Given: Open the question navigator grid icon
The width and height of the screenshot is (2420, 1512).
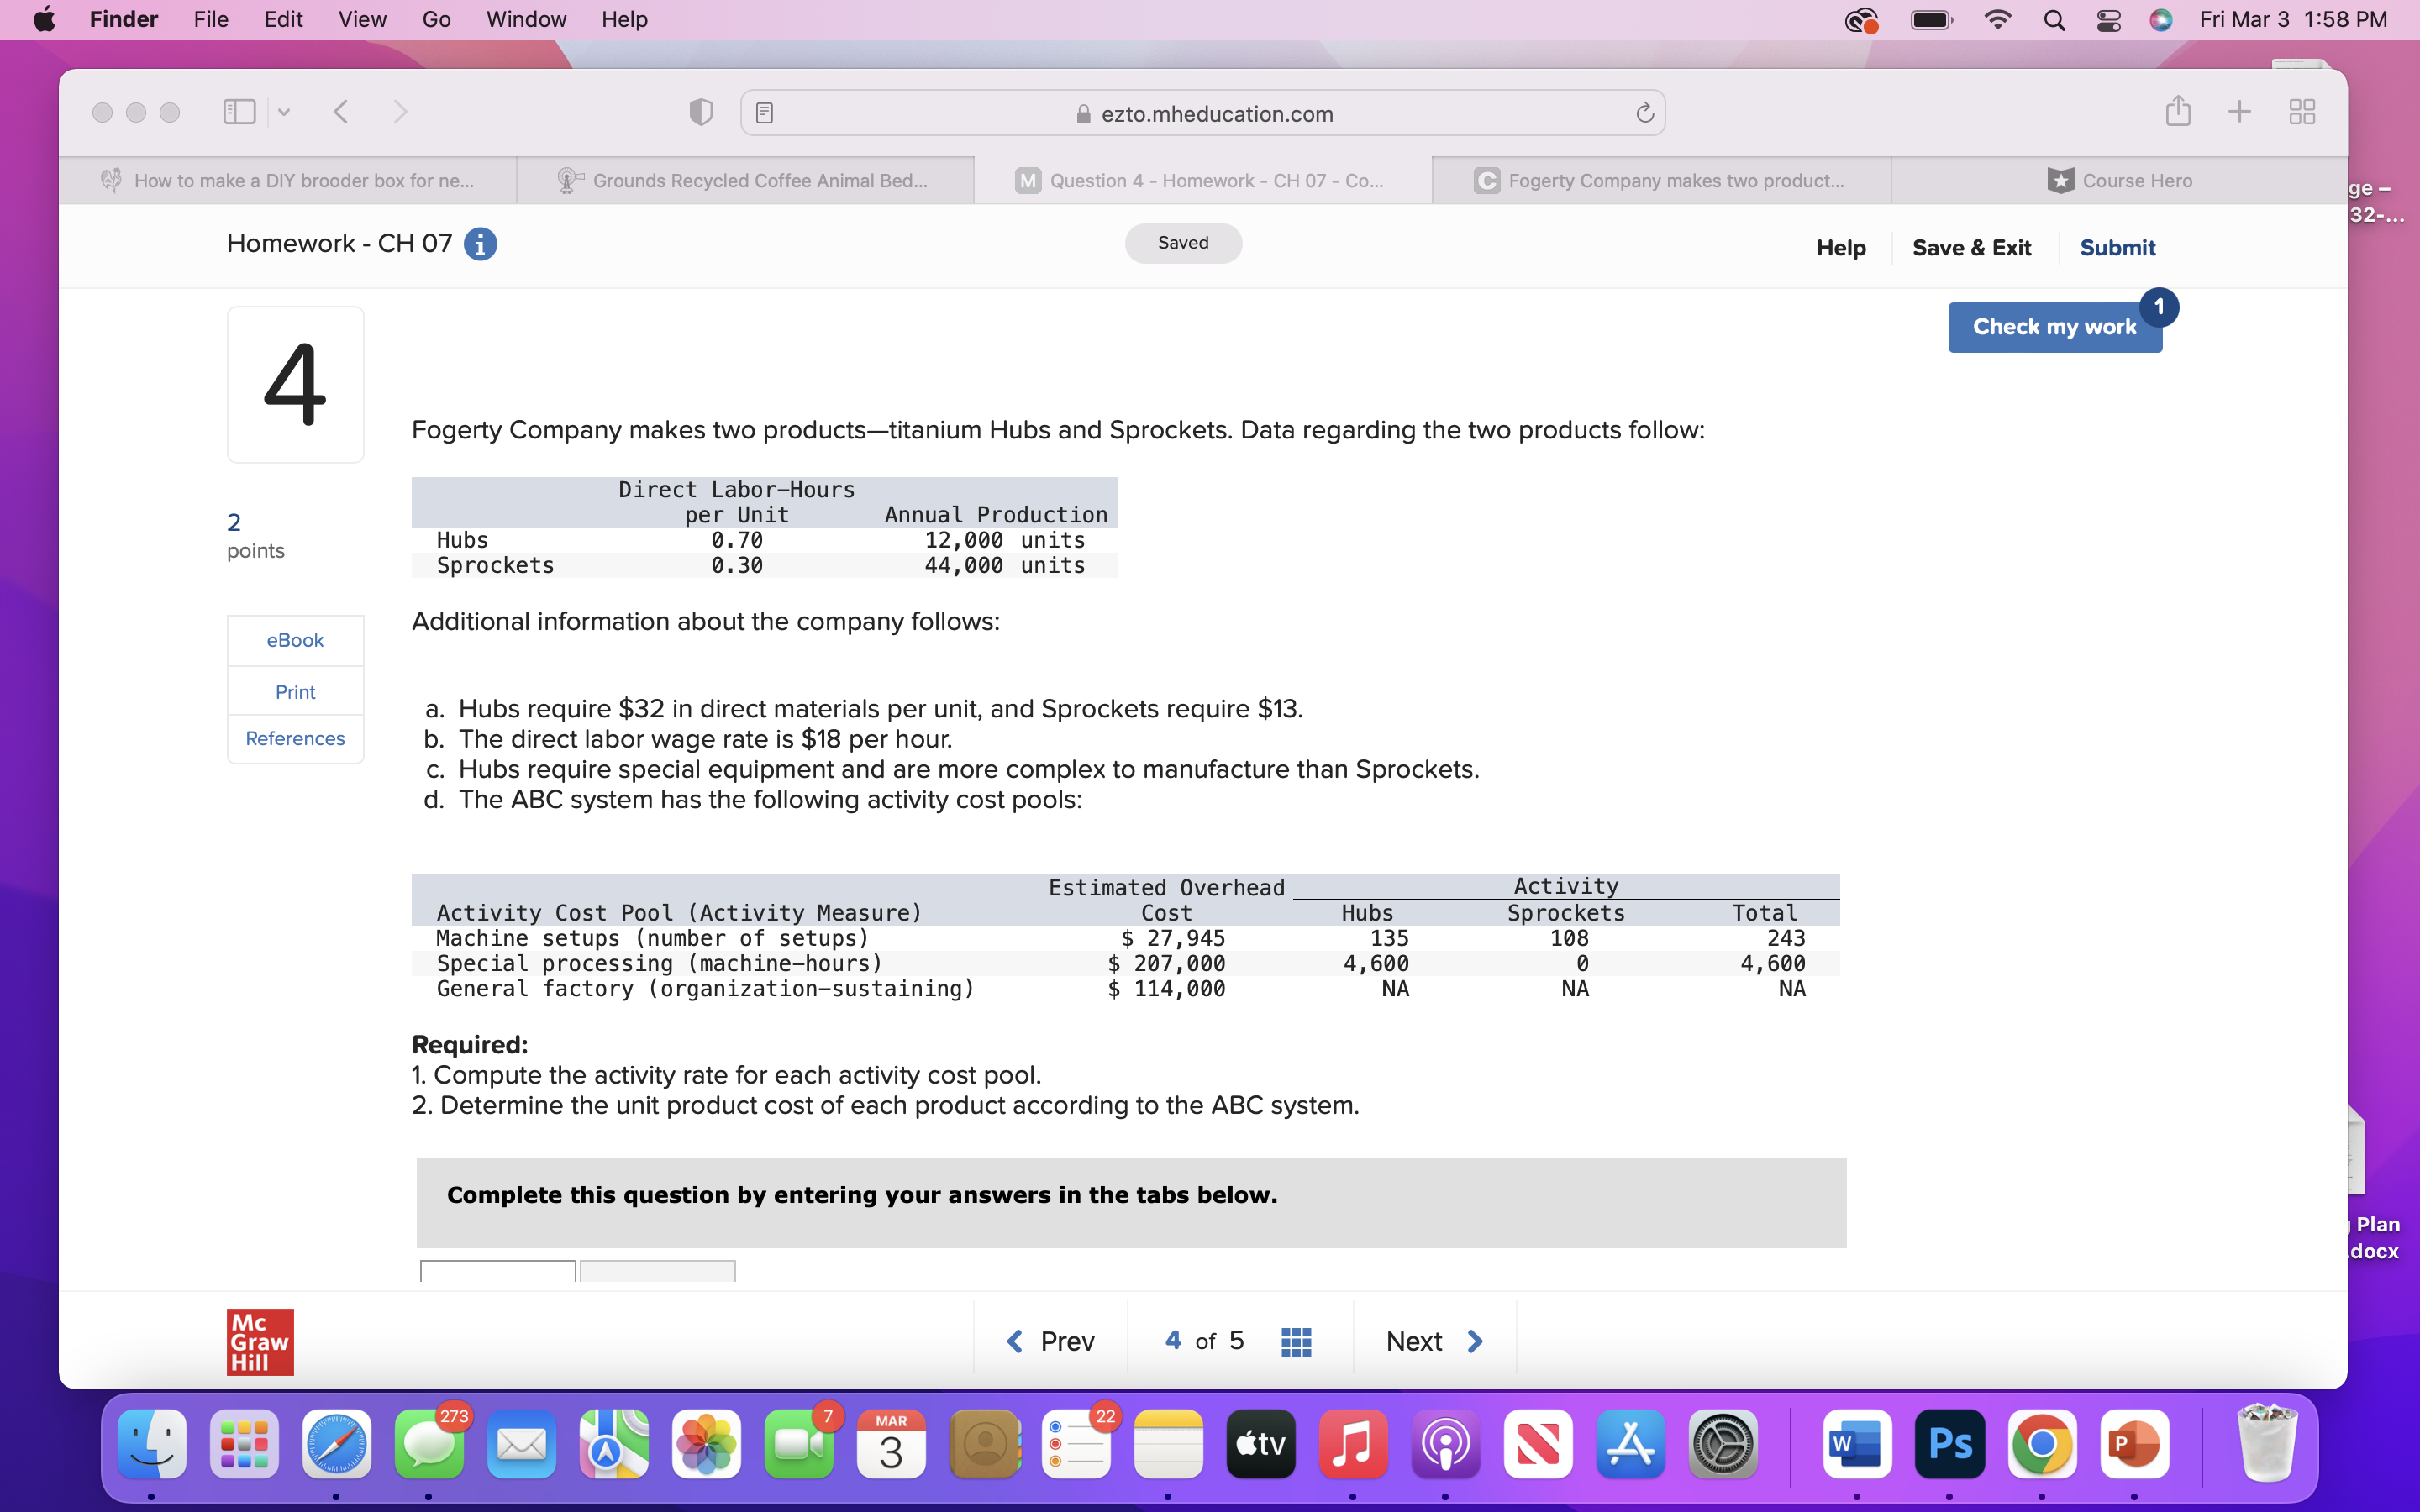Looking at the screenshot, I should pos(1295,1341).
